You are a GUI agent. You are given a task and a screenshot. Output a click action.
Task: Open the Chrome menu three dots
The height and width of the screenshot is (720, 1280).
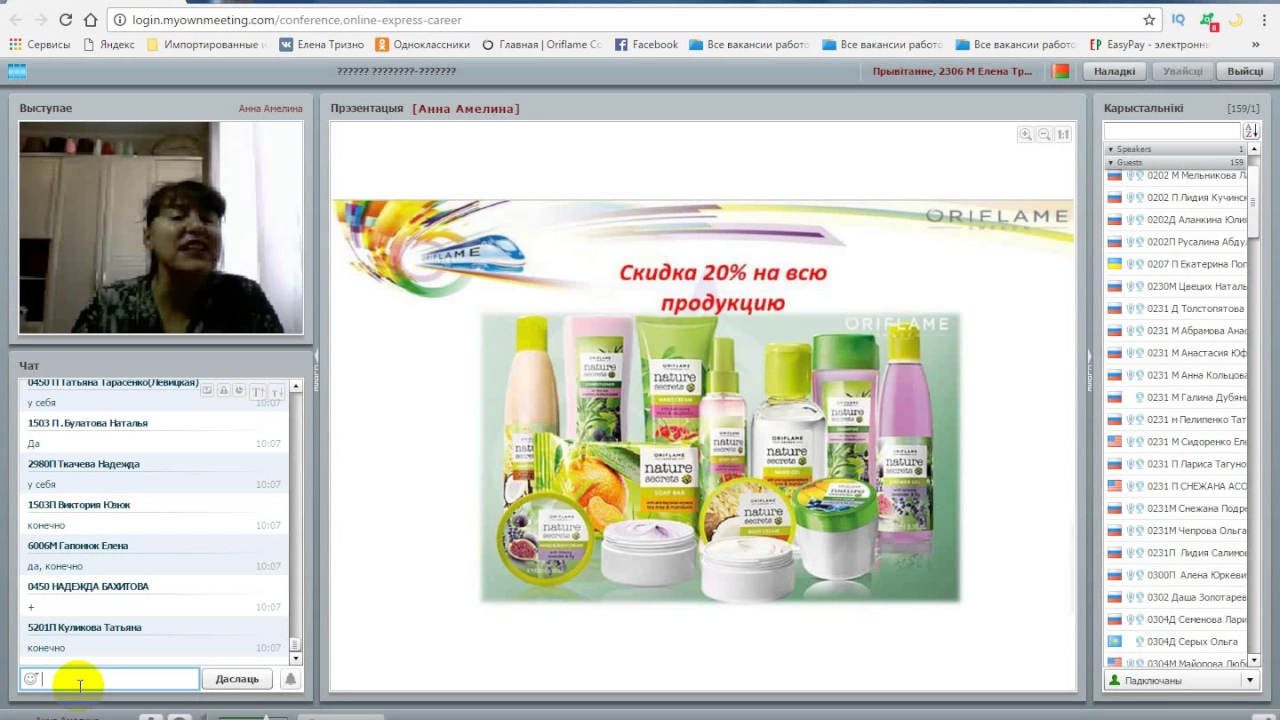pos(1265,19)
